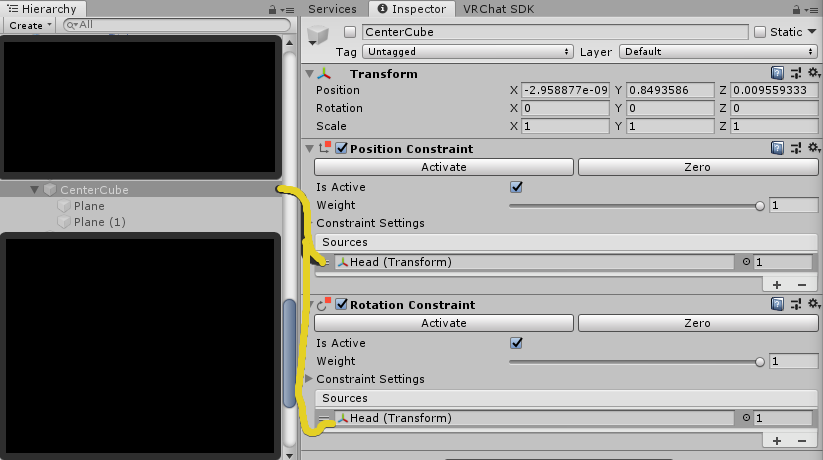Select Plane (1) in the Hierarchy
823x460 pixels.
click(99, 222)
